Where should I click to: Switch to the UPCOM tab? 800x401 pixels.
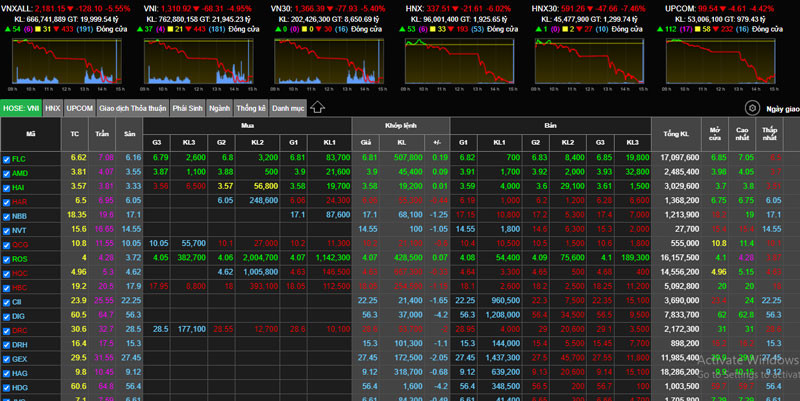point(80,107)
